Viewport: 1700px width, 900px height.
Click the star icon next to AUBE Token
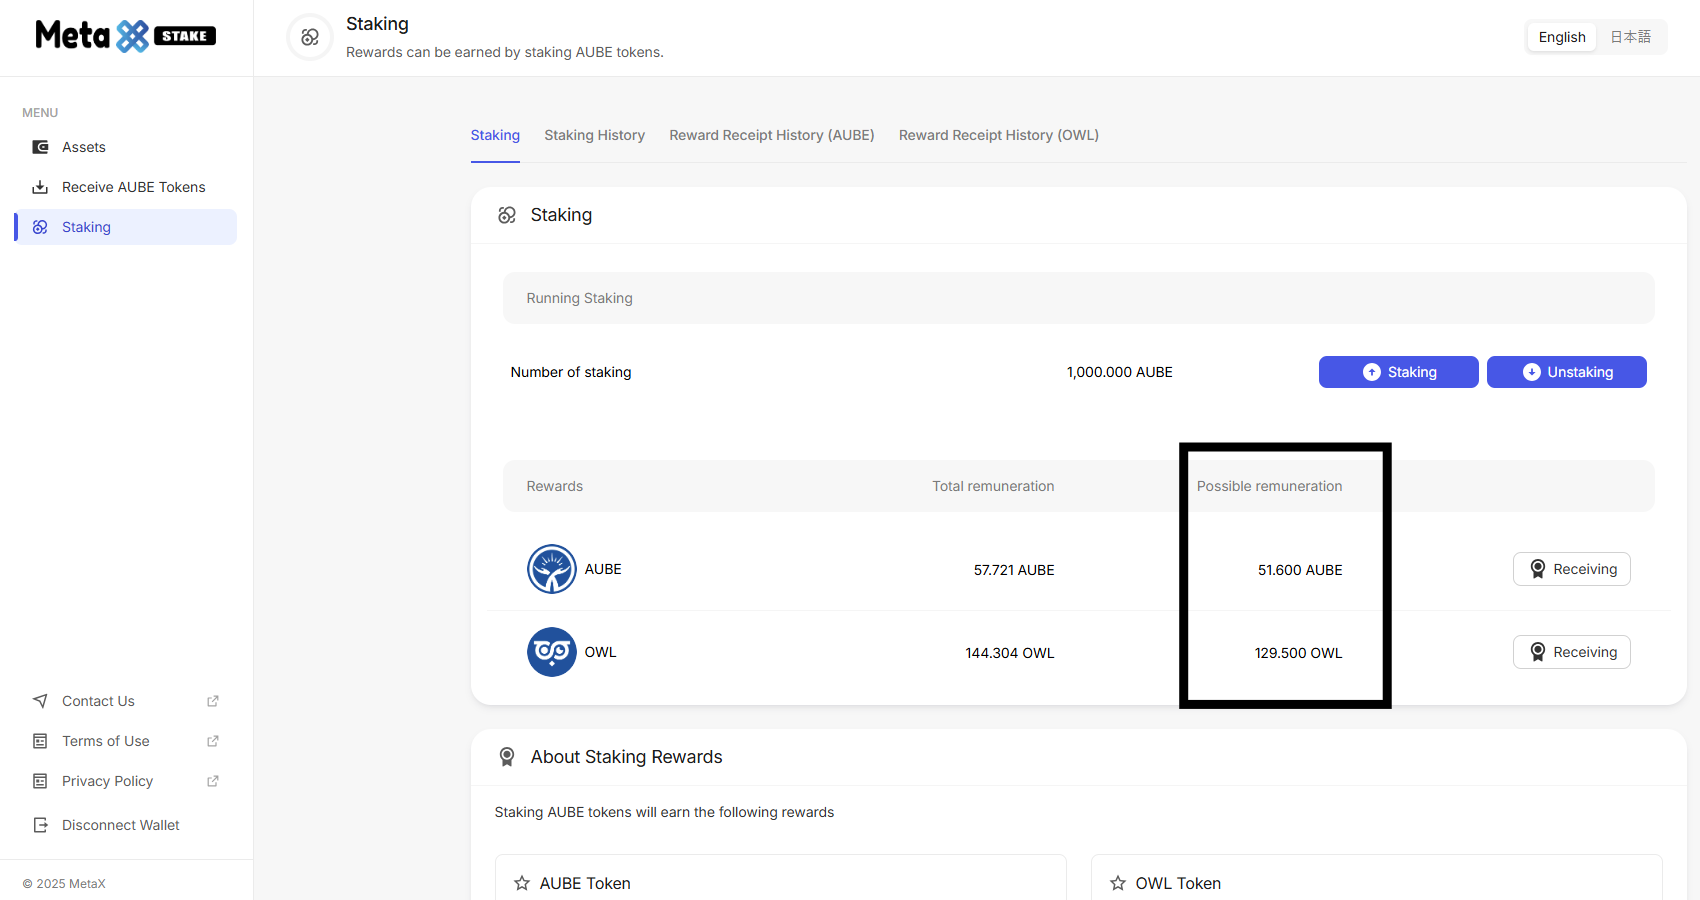[522, 883]
